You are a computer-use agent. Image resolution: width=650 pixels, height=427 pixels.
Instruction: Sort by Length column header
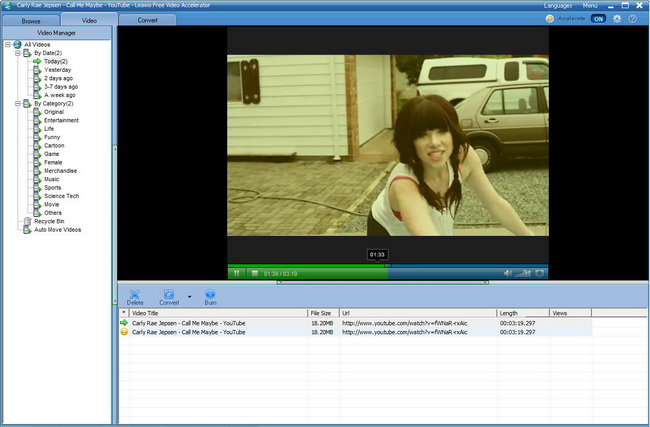[523, 313]
